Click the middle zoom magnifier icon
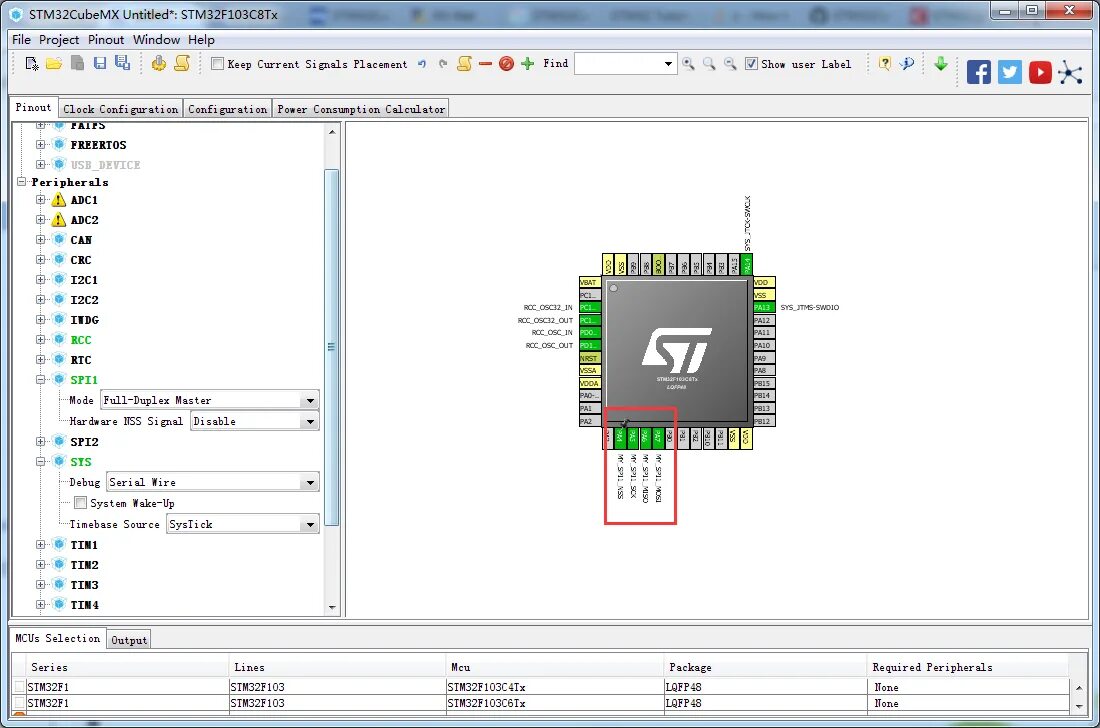This screenshot has width=1100, height=728. pyautogui.click(x=709, y=64)
